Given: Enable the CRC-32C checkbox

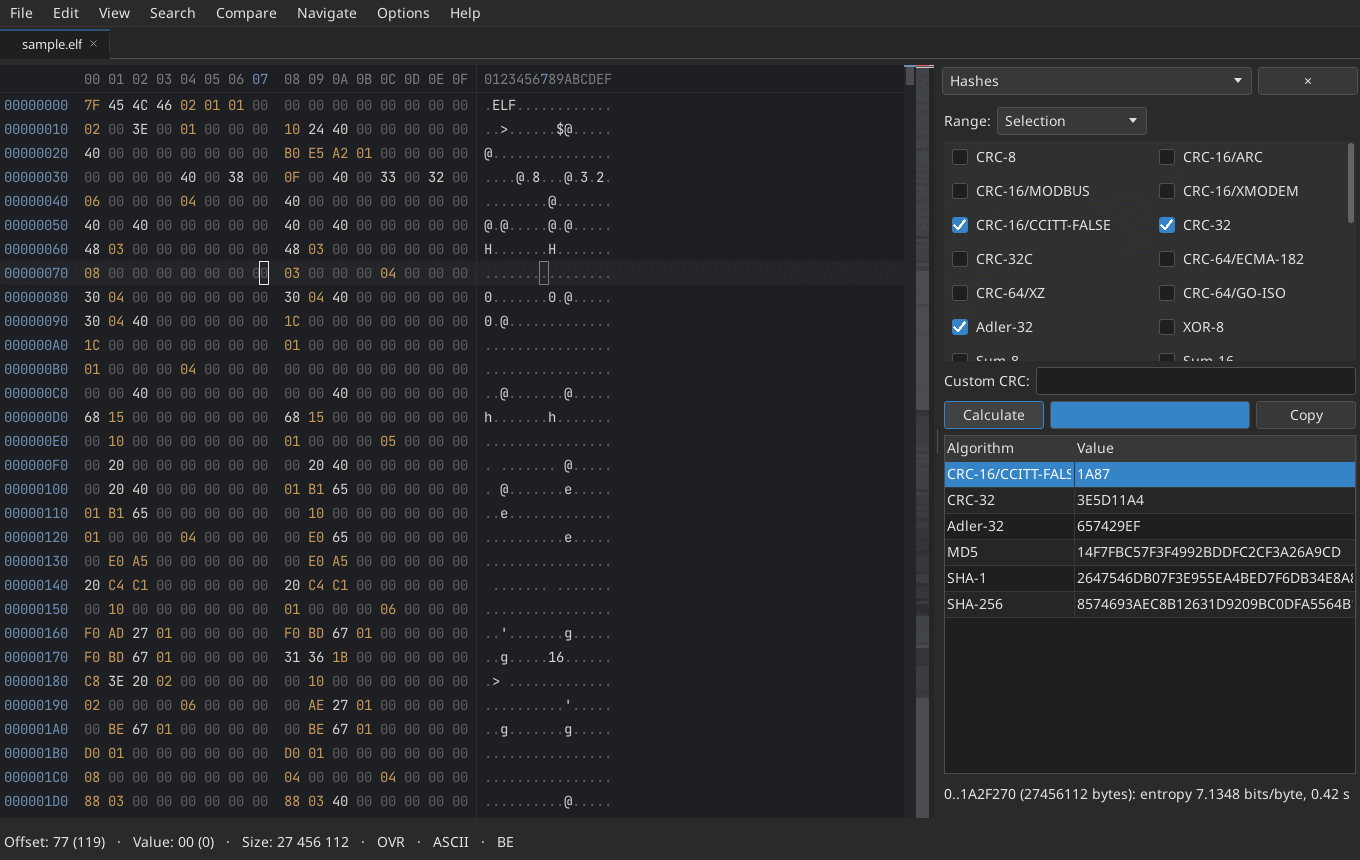Looking at the screenshot, I should click(960, 259).
